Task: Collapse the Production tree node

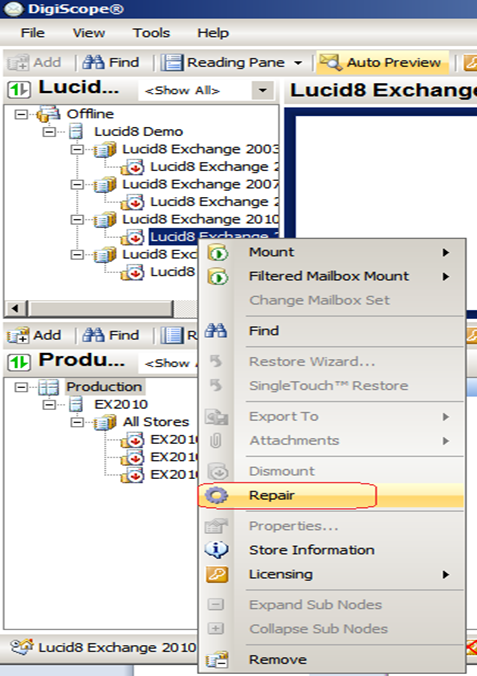Action: (x=21, y=387)
